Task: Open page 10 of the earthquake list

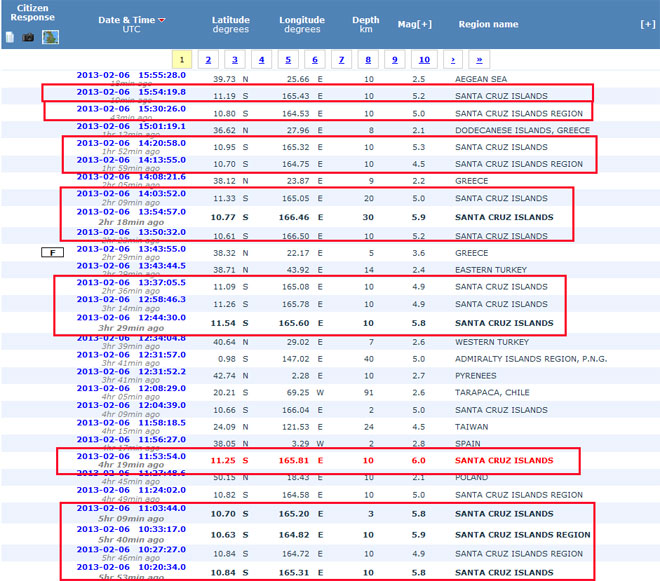Action: (424, 59)
